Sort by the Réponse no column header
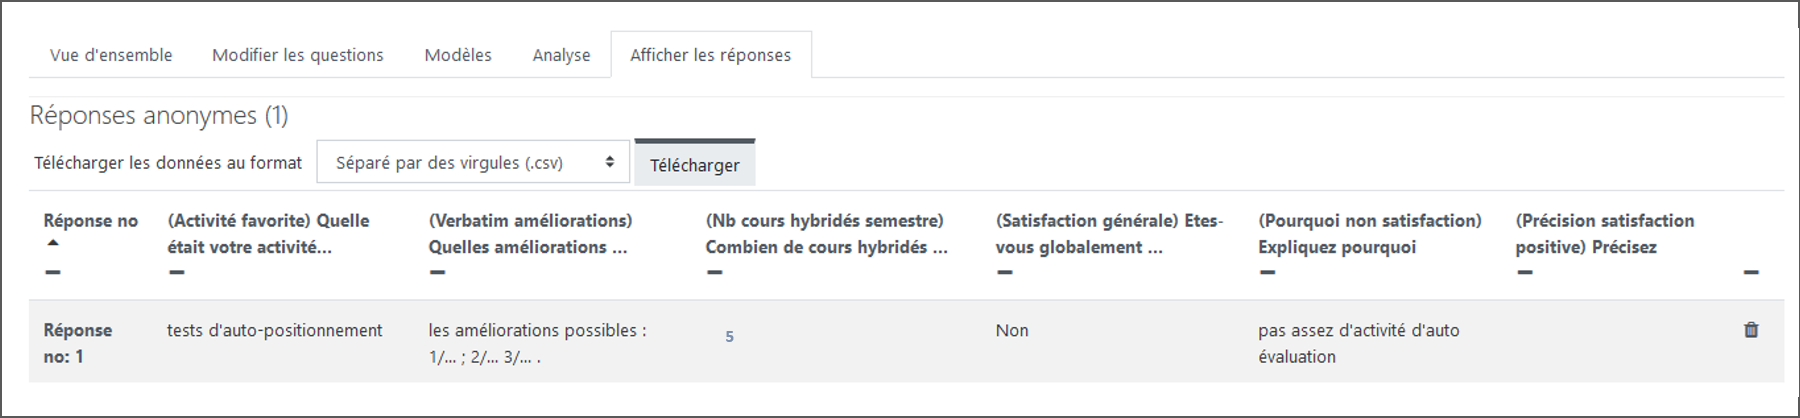Viewport: 1800px width, 418px height. [x=90, y=221]
